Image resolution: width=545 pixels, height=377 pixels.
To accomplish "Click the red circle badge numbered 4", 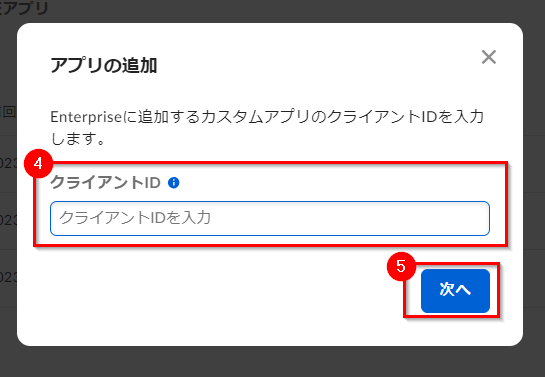I will click(38, 163).
